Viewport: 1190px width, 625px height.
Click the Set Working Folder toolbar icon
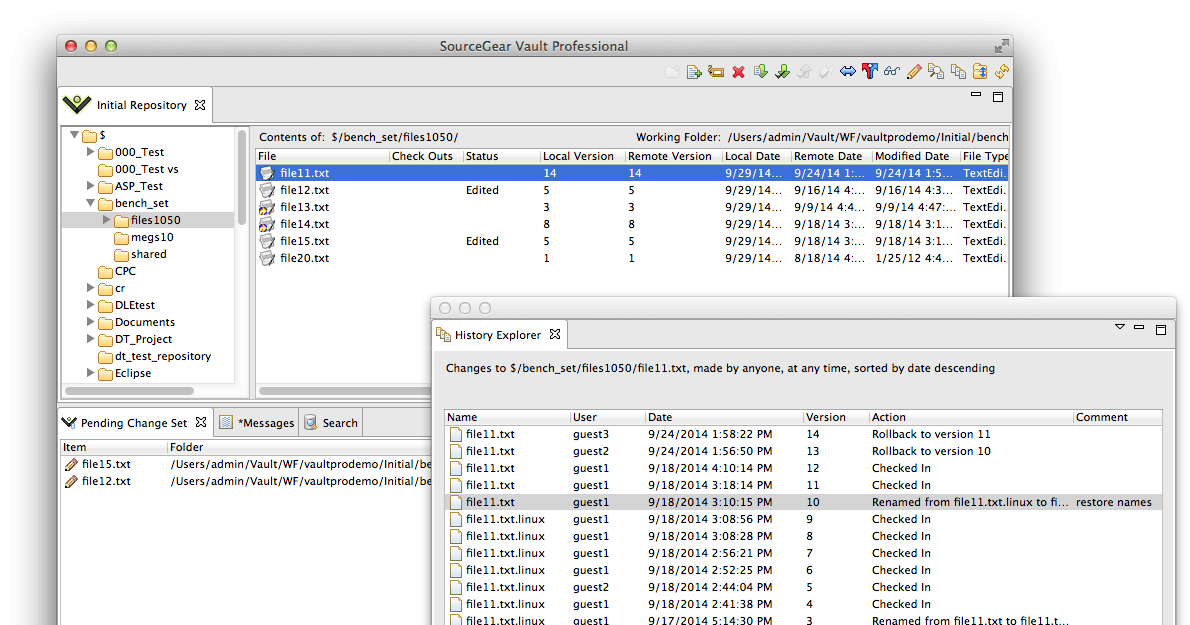tap(980, 71)
